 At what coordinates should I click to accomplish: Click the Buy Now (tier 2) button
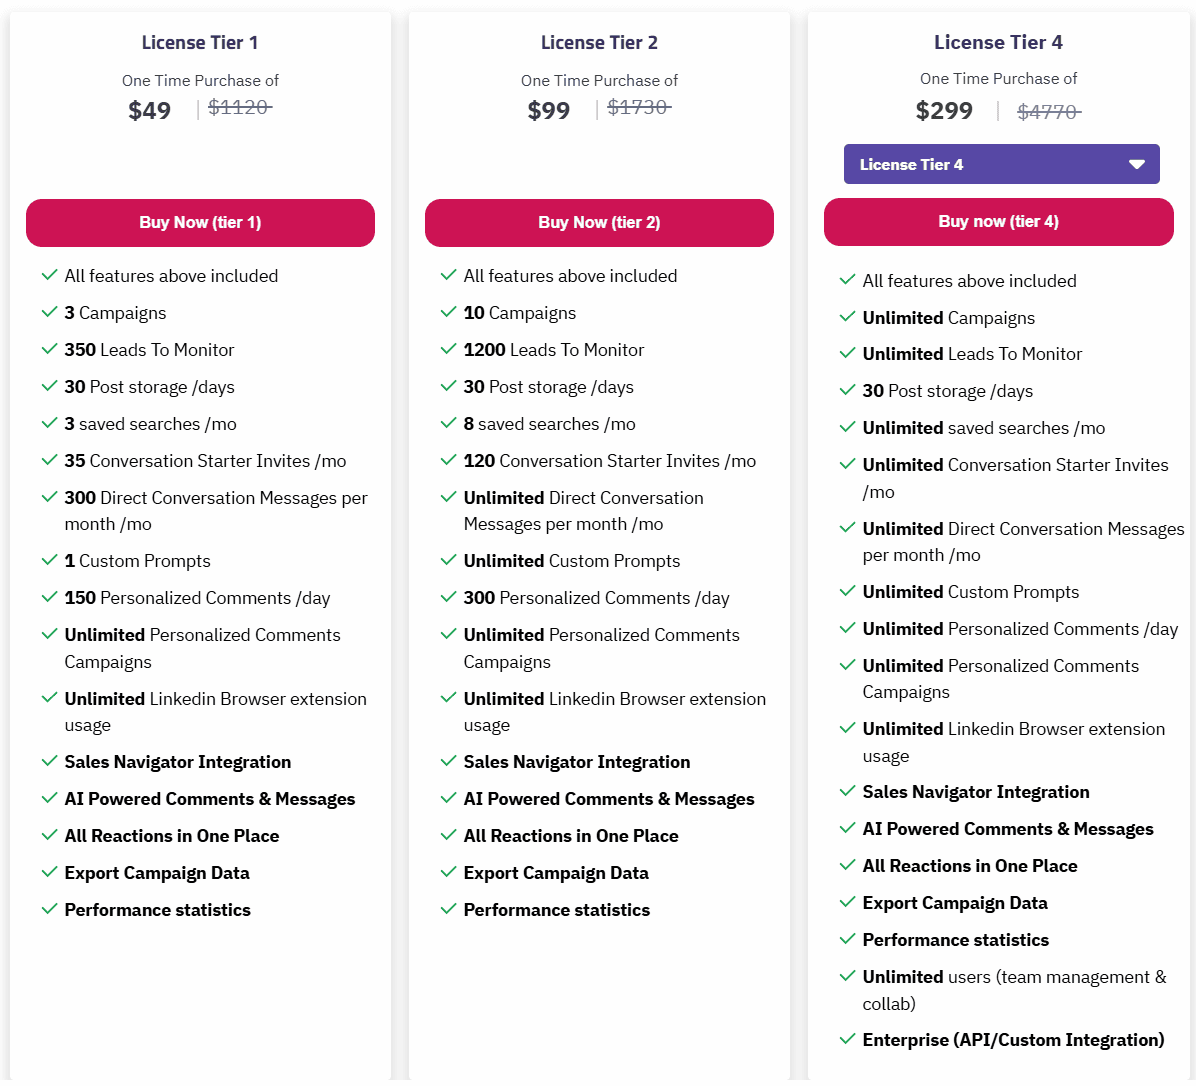pyautogui.click(x=599, y=222)
